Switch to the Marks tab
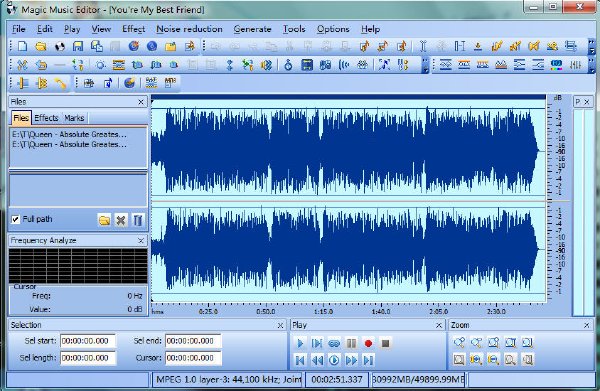This screenshot has height=391, width=600. point(74,118)
